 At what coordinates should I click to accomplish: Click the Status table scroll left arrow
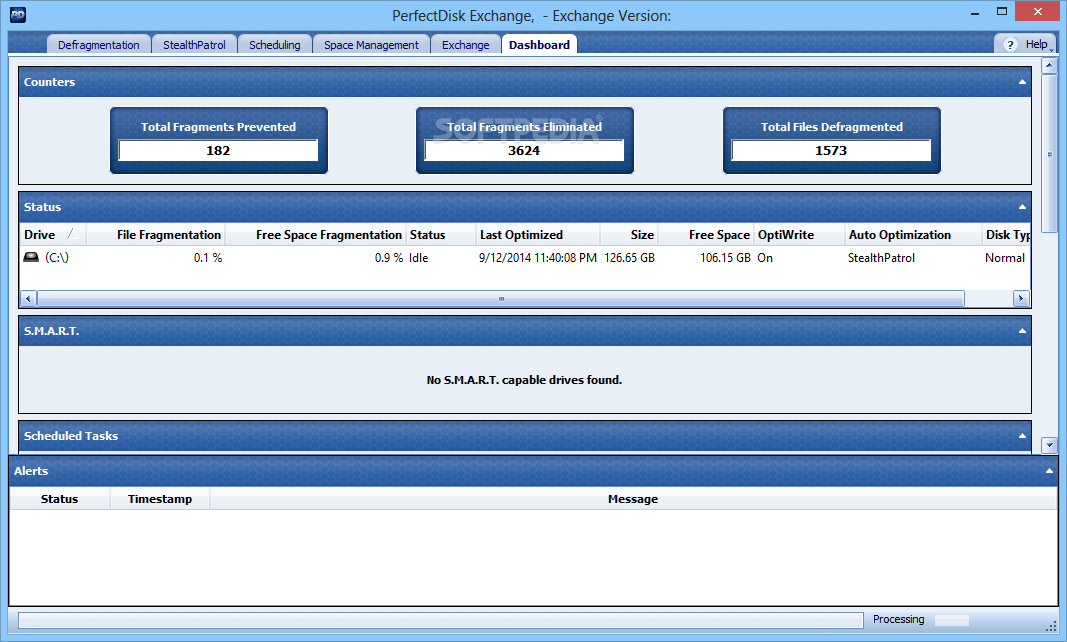pos(28,298)
